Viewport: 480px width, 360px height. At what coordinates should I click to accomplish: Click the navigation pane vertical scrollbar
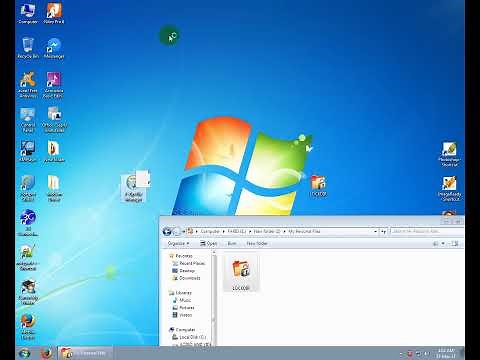click(214, 298)
